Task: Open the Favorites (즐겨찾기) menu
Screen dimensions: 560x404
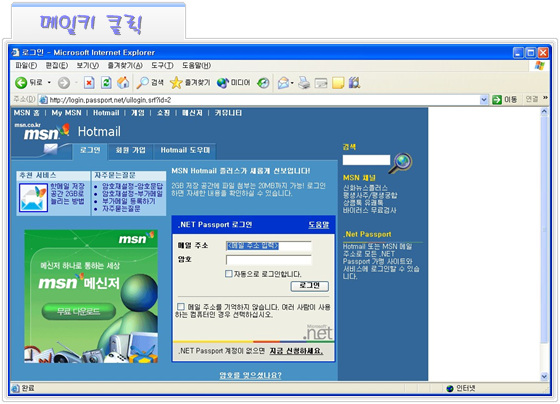Action: (x=125, y=66)
